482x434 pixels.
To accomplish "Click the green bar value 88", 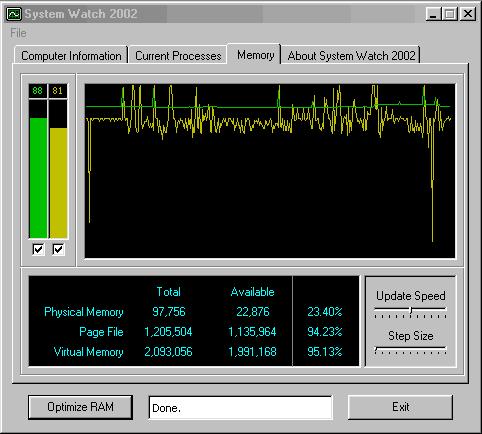I will [38, 91].
